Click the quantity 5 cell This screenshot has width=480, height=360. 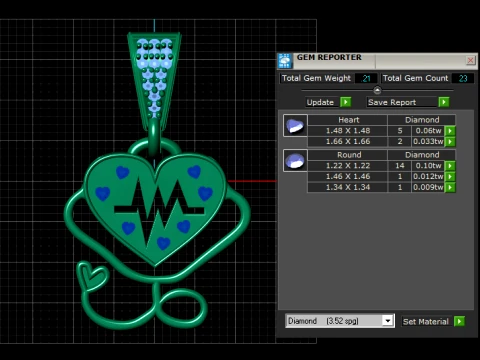point(400,131)
